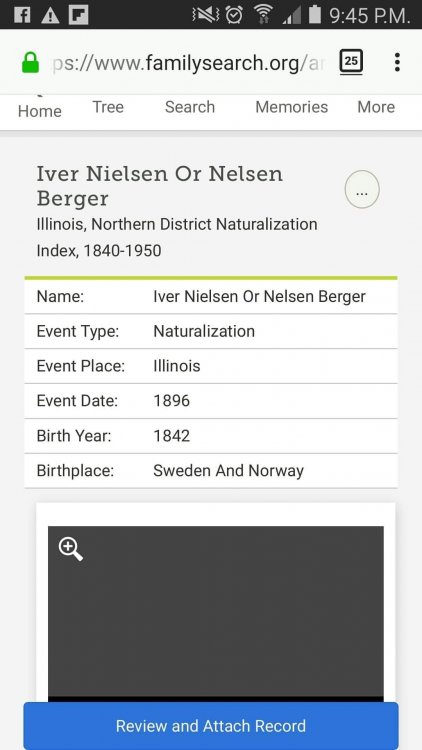The height and width of the screenshot is (750, 422).
Task: Tap the Flipboard notification icon
Action: (x=78, y=15)
